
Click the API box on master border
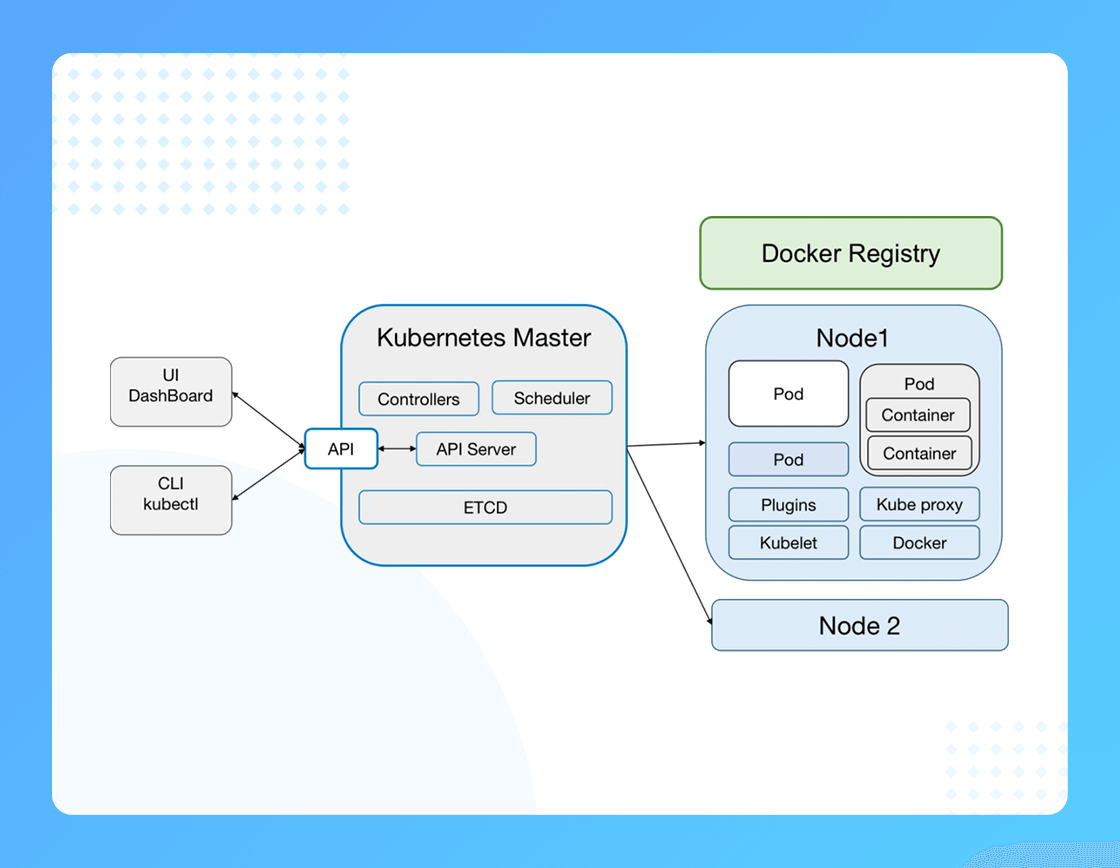click(341, 449)
